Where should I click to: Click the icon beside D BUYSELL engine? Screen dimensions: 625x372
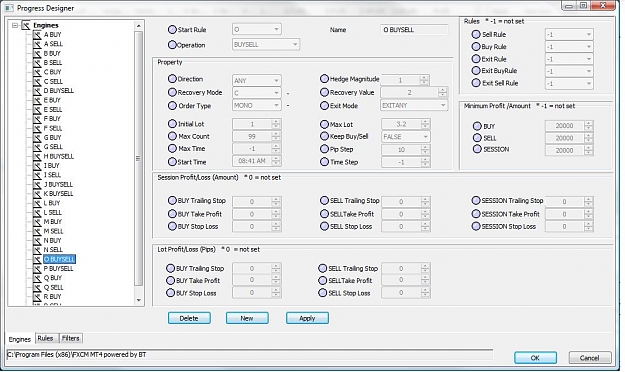(37, 91)
